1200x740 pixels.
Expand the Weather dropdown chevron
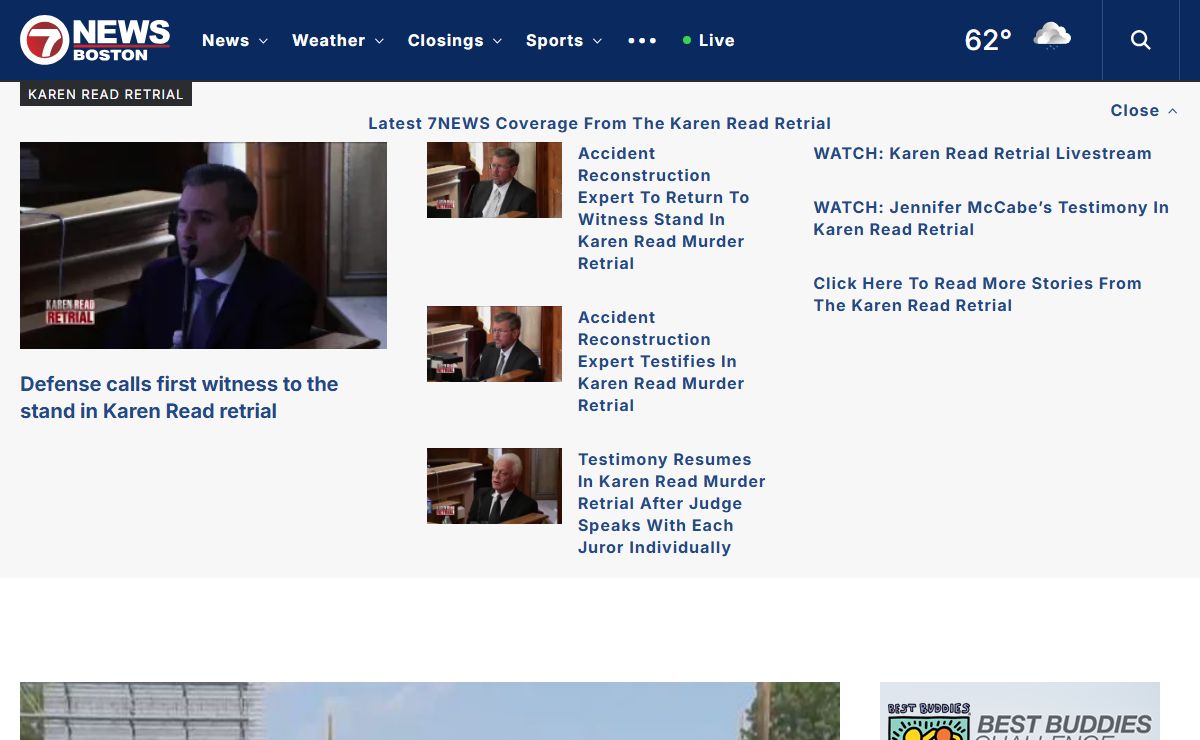click(379, 41)
